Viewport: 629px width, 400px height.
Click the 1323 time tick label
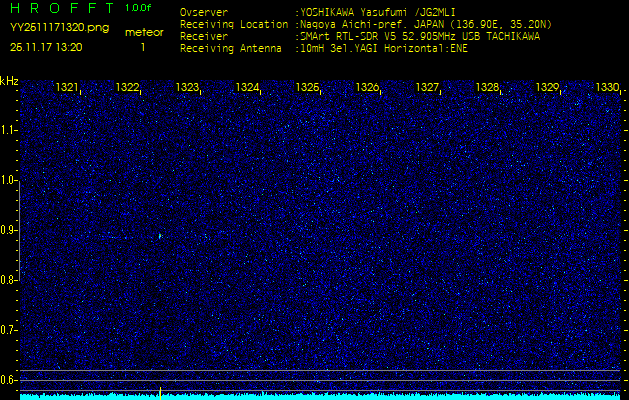click(187, 88)
